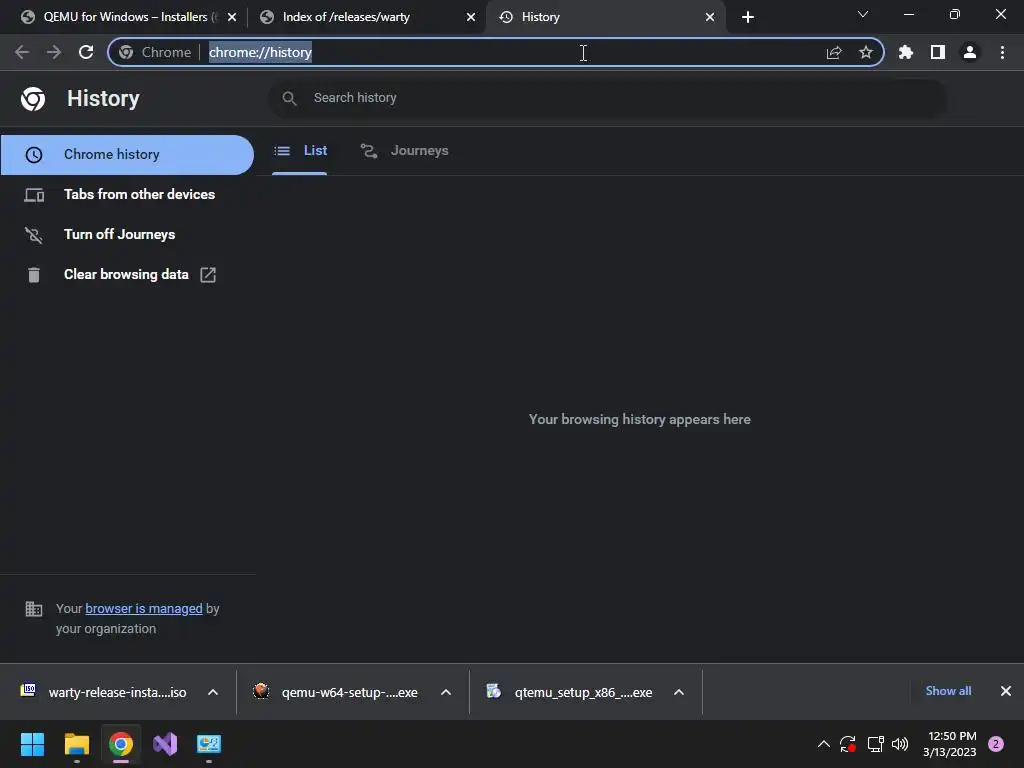This screenshot has height=768, width=1024.
Task: Click the Chrome logo beside the History heading
Action: pyautogui.click(x=33, y=99)
